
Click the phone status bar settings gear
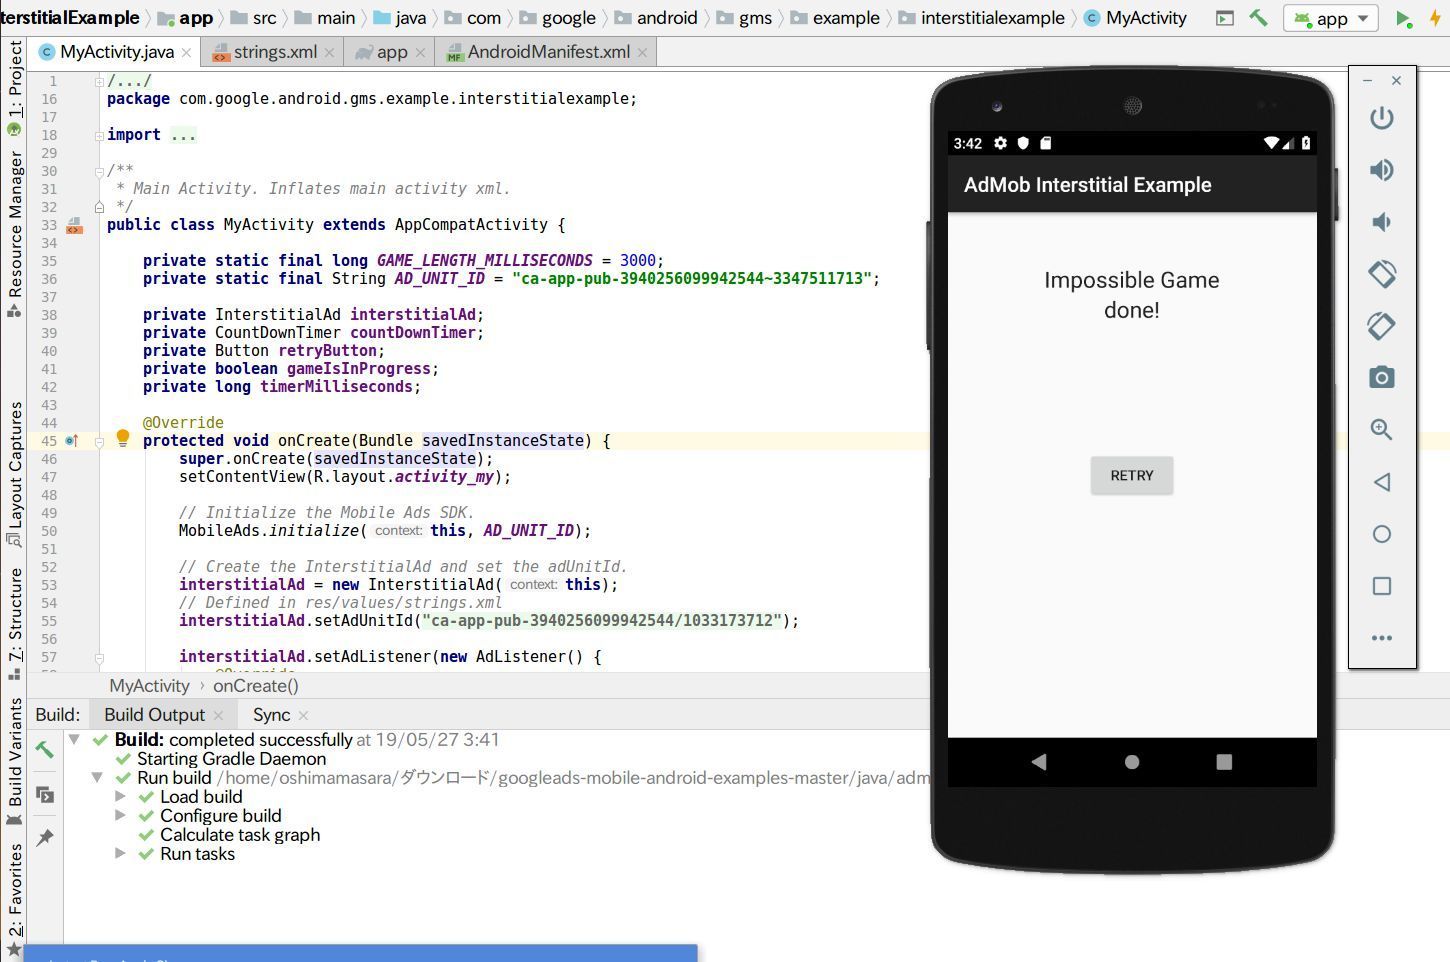[1000, 143]
